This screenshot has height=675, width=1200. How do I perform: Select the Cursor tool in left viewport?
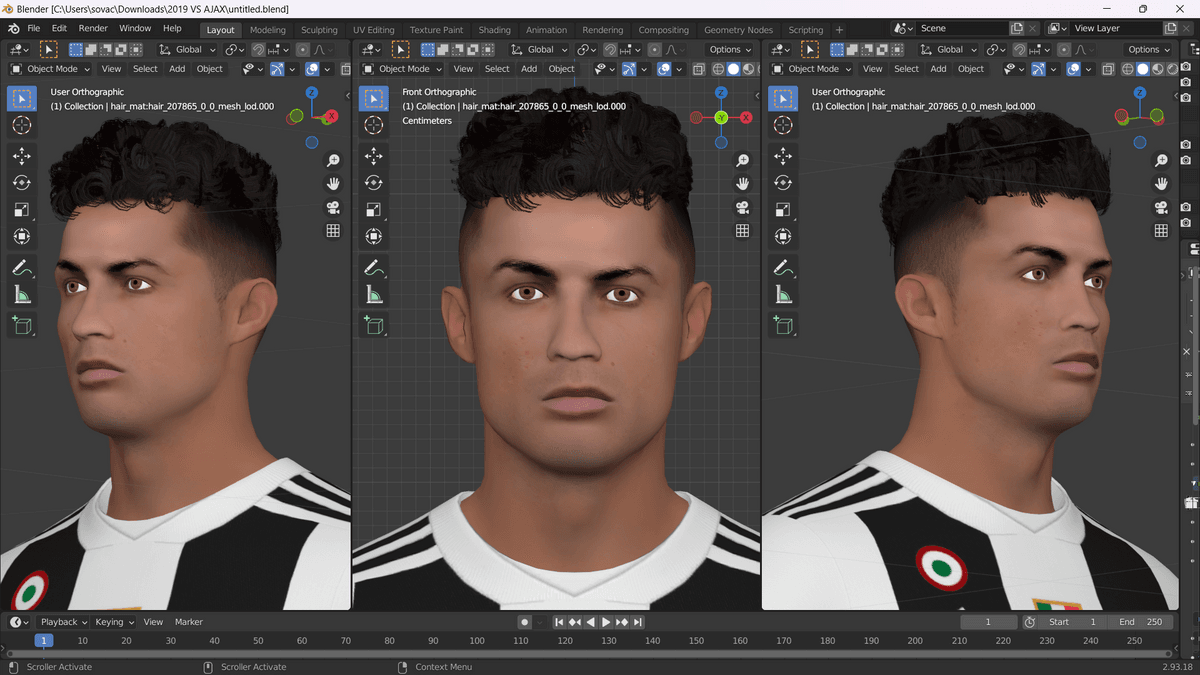[x=22, y=125]
